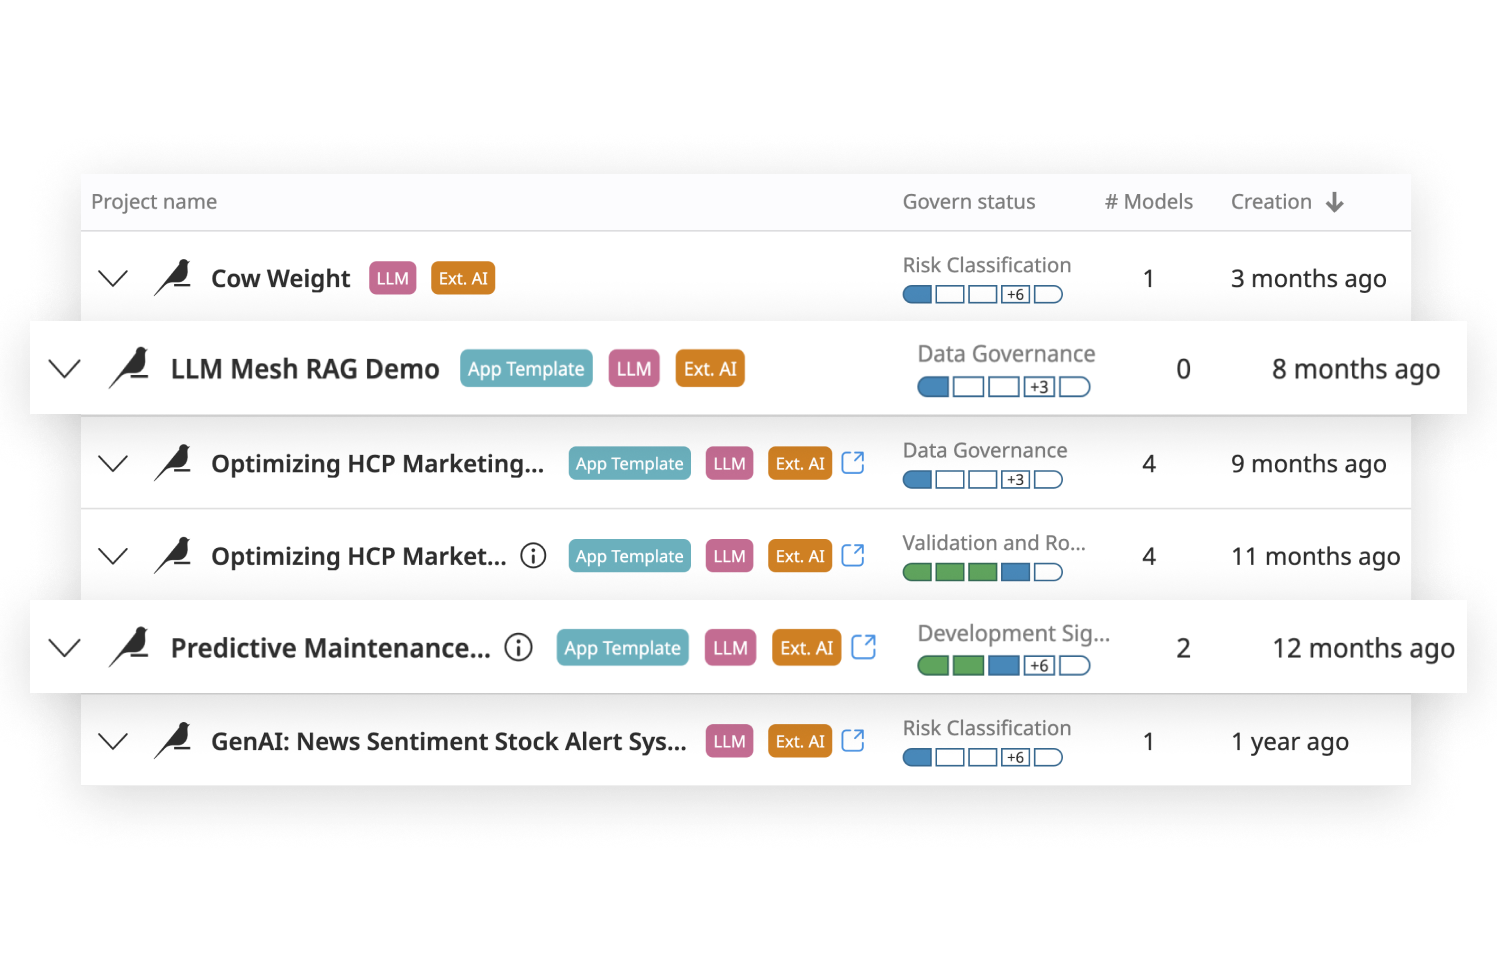This screenshot has width=1497, height=960.
Task: Open external link for GenAI News Sentiment project
Action: 852,740
